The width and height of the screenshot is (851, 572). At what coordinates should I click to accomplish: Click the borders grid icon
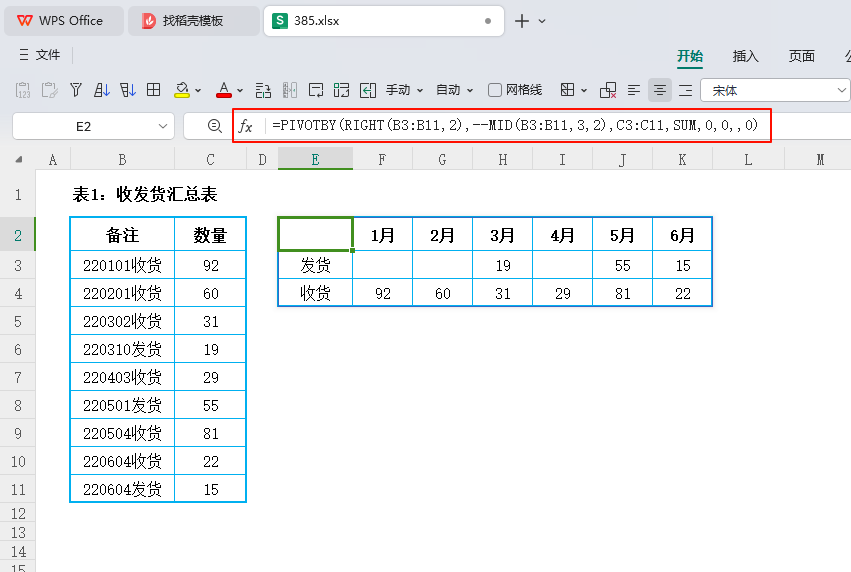coord(567,90)
